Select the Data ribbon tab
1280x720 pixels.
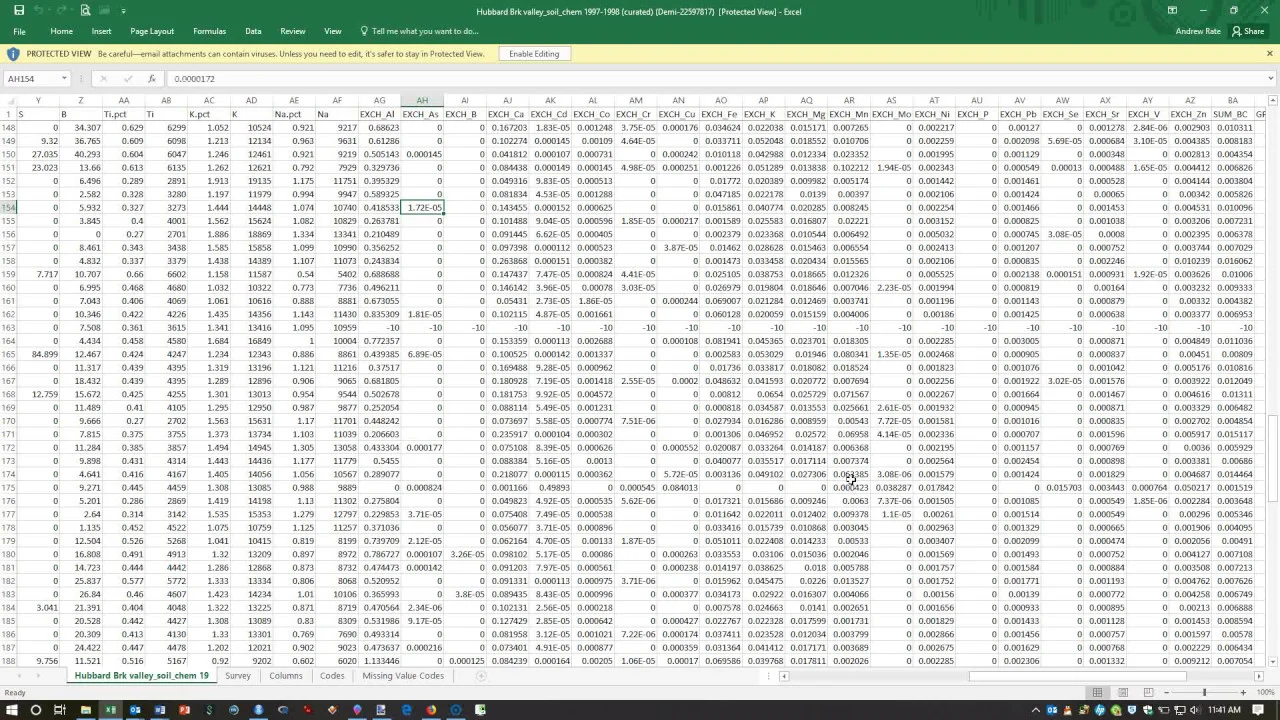253,31
